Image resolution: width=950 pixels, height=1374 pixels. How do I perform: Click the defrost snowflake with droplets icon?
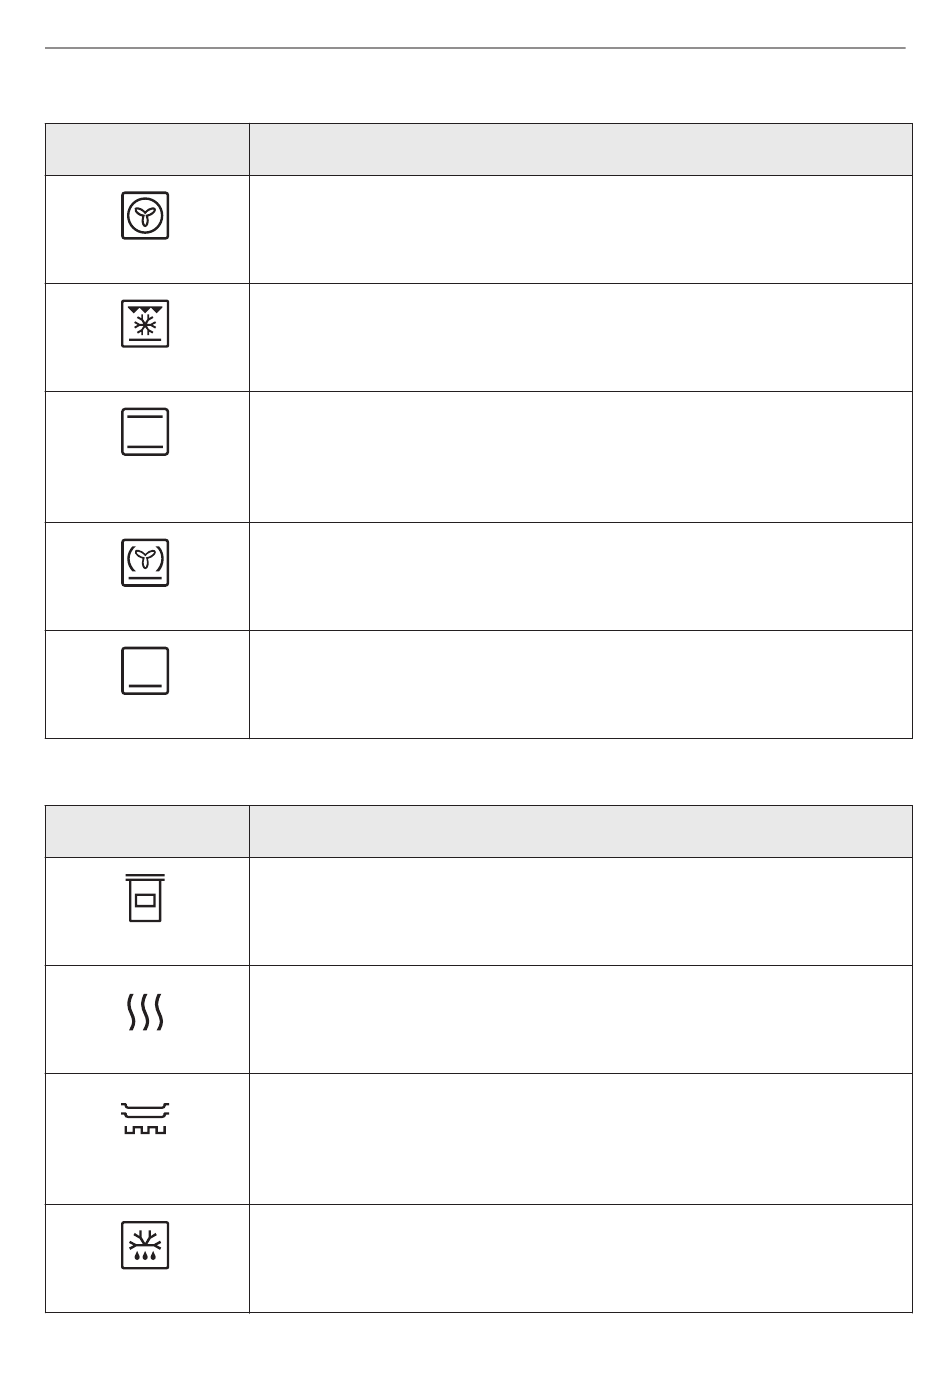pos(145,1245)
